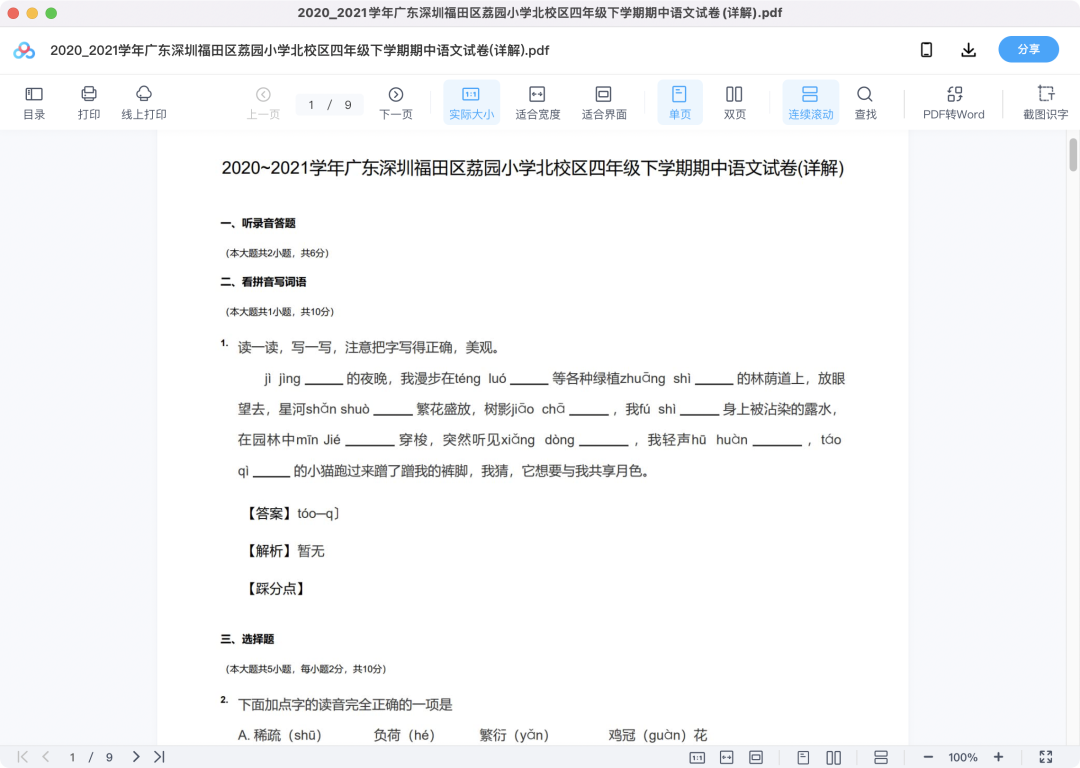Click heading 二、看拼音写词语
1080x768 pixels.
point(264,282)
